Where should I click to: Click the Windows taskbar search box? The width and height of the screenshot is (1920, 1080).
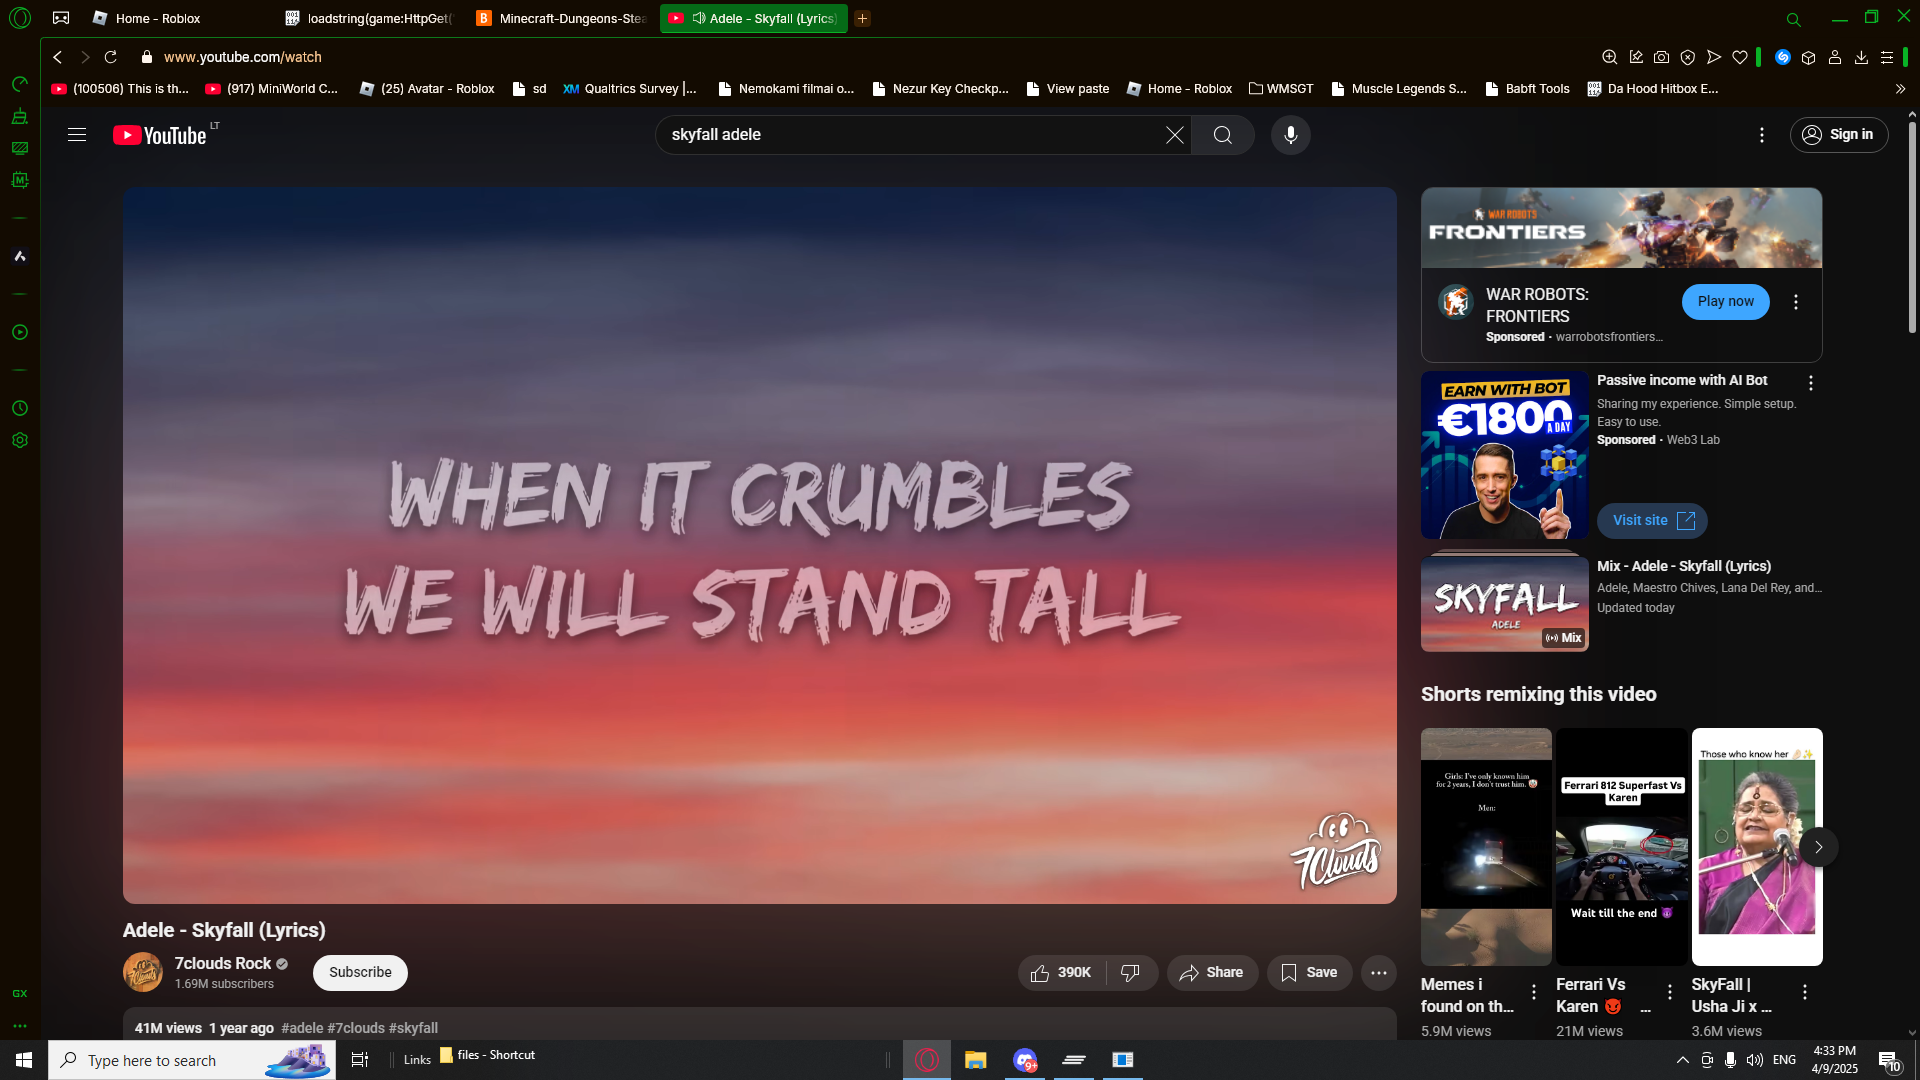pos(192,1060)
